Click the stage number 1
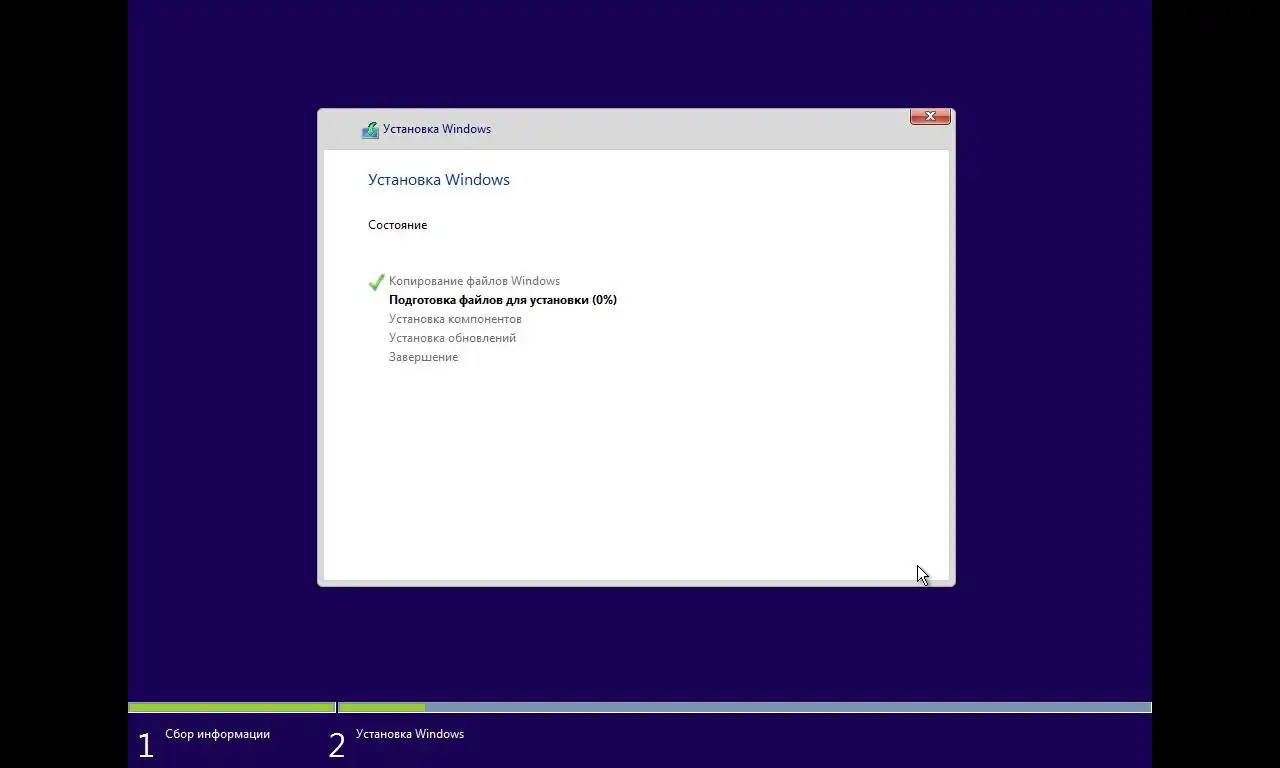The height and width of the screenshot is (768, 1280). pos(146,745)
